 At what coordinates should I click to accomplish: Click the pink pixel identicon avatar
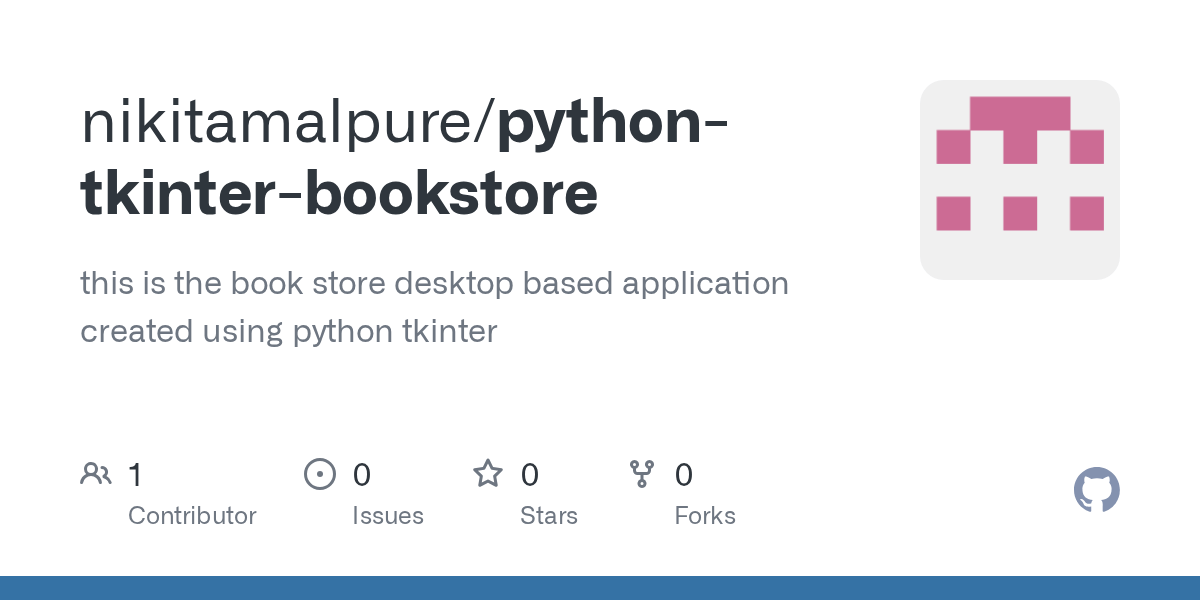(x=1019, y=180)
